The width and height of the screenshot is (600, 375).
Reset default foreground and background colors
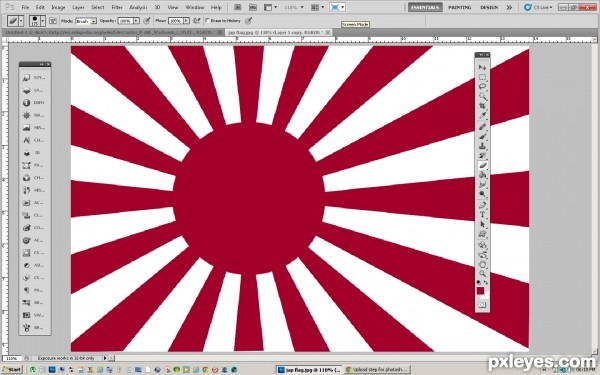[x=478, y=282]
